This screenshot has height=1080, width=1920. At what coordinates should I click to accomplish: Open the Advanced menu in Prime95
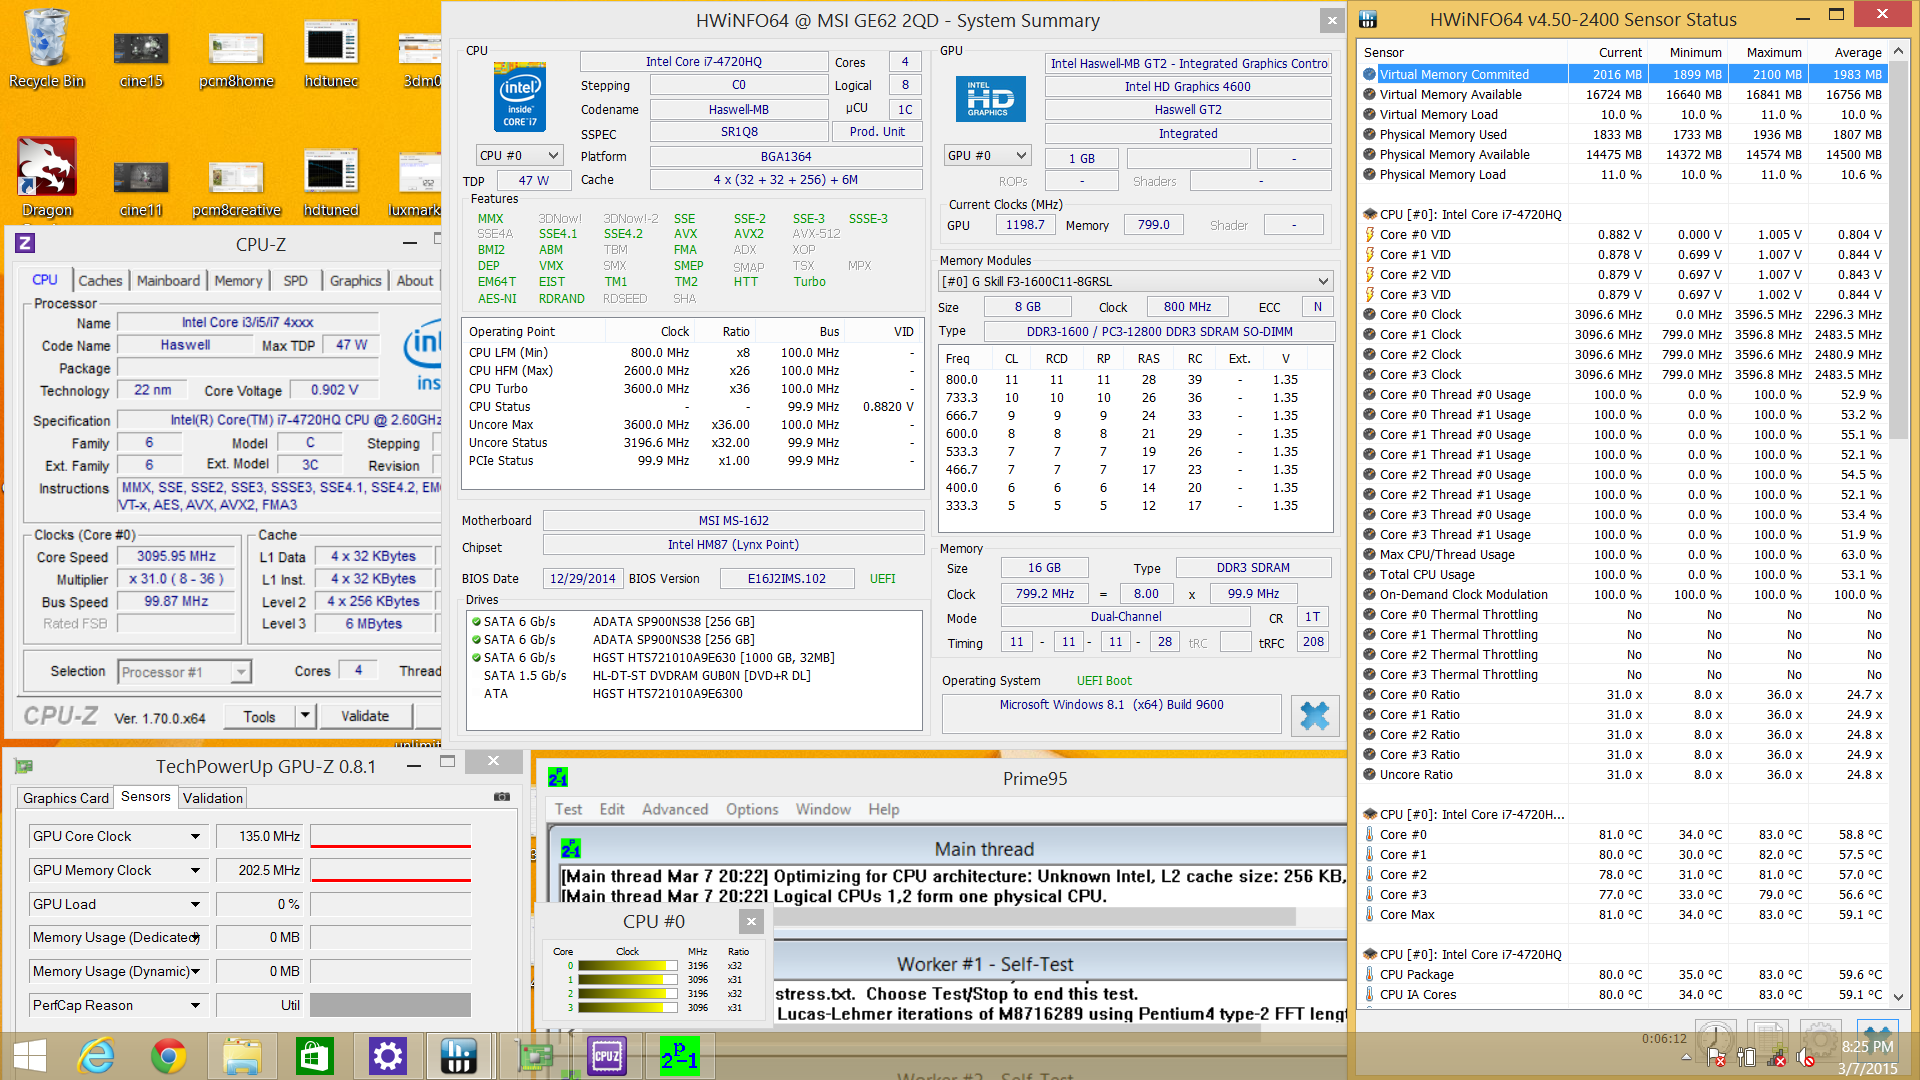pos(675,809)
